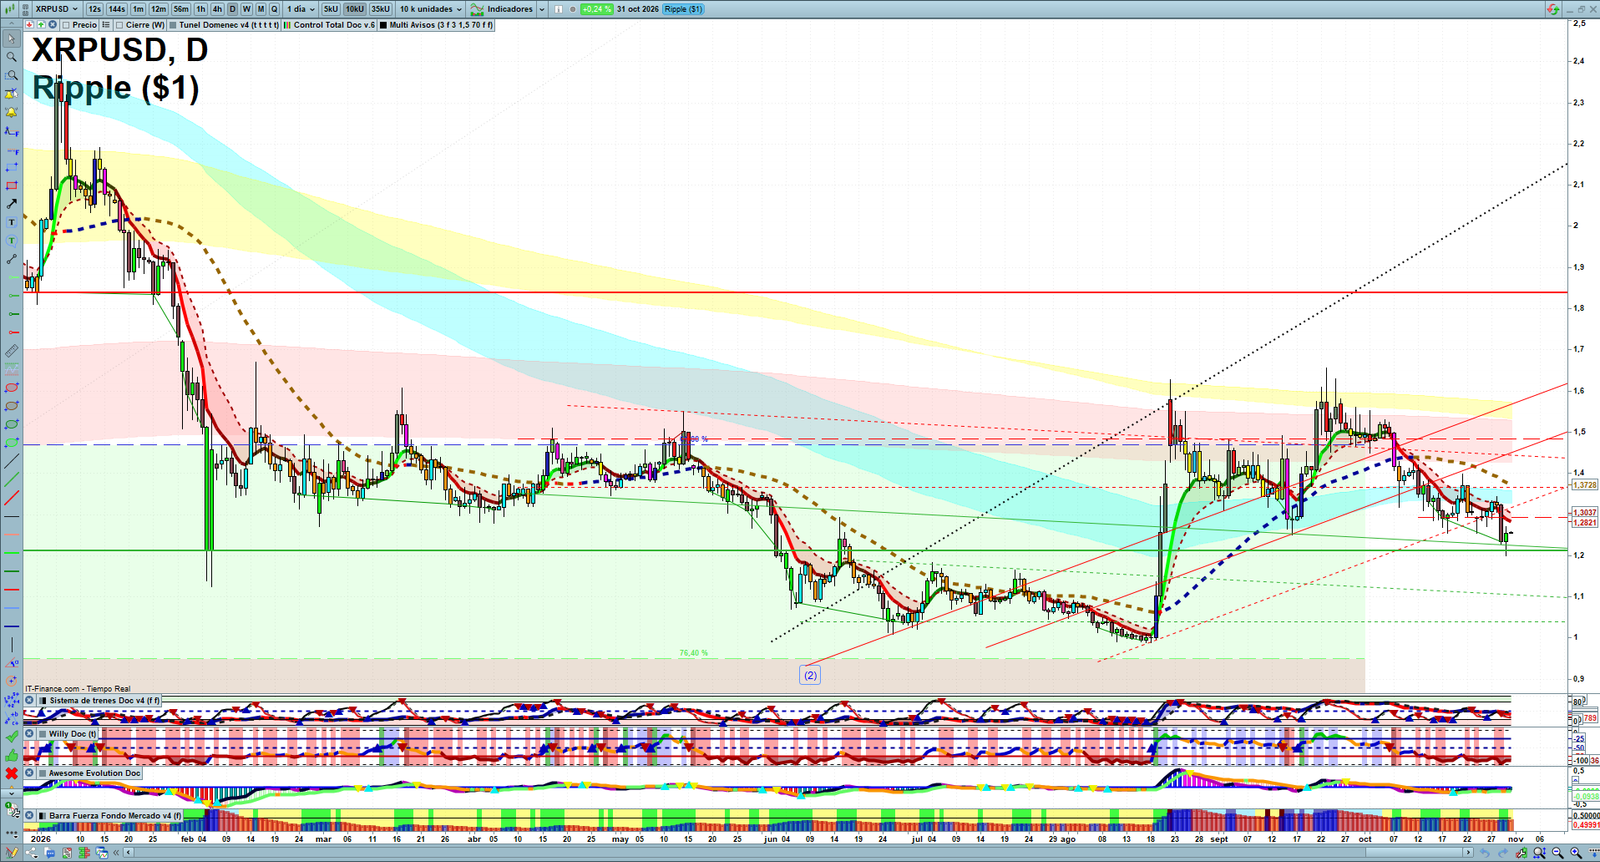Toggle the Precio checkbox

click(x=66, y=25)
